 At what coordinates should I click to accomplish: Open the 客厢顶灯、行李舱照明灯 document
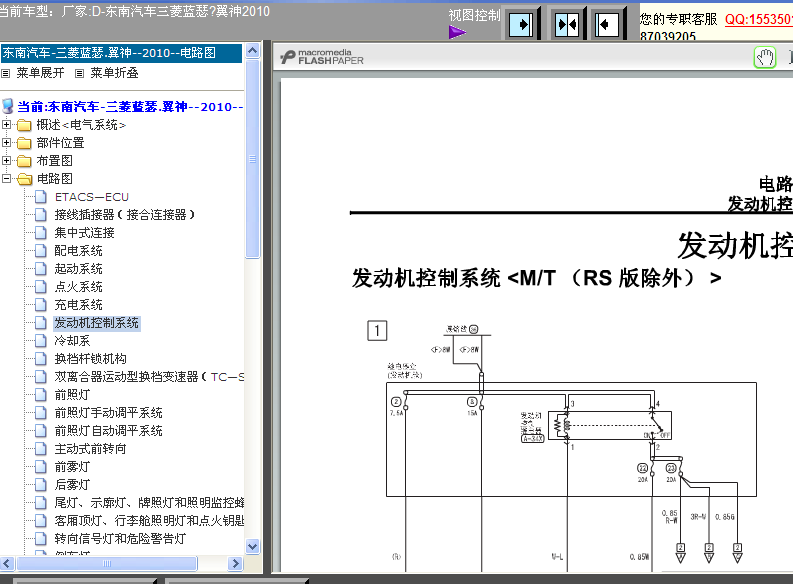tap(149, 520)
